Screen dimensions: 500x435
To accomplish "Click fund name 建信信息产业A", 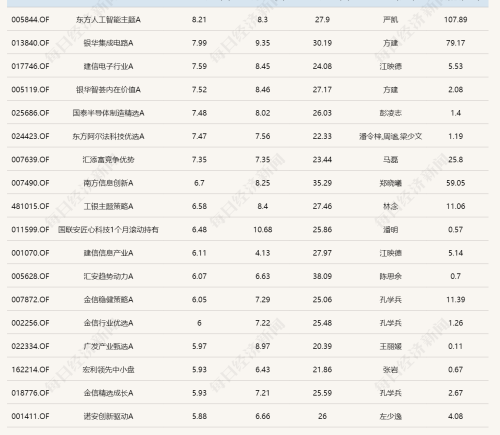I will (108, 253).
